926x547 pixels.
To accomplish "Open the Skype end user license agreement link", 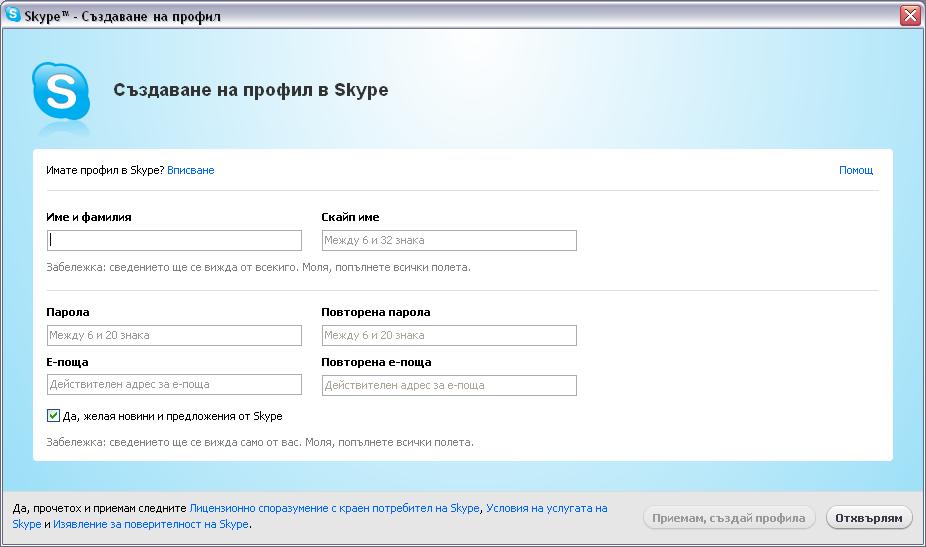I will coord(334,508).
